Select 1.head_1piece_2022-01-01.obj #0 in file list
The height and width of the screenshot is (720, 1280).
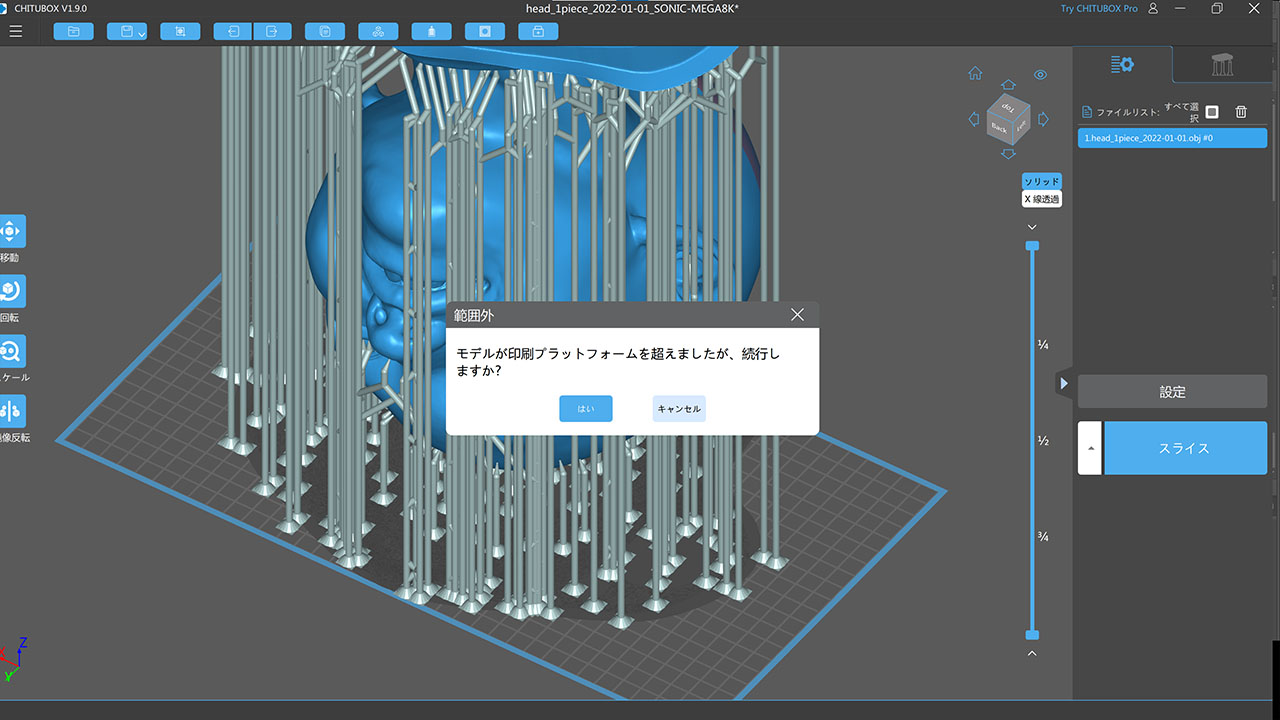1172,138
